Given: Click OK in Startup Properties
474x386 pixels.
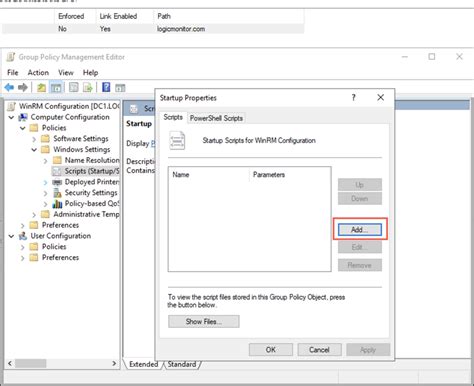Looking at the screenshot, I should tap(271, 350).
